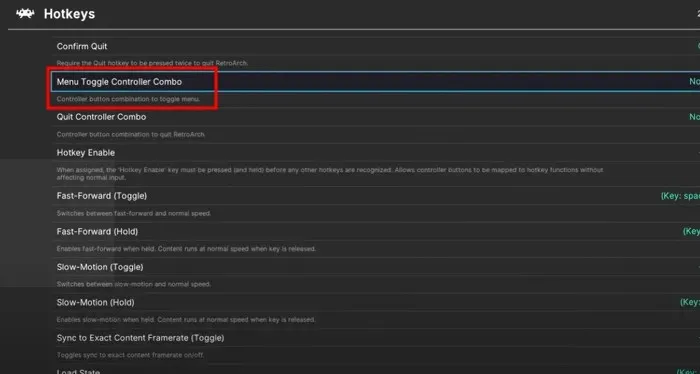Select the Confirm Quit setting
The height and width of the screenshot is (374, 700).
pos(376,46)
